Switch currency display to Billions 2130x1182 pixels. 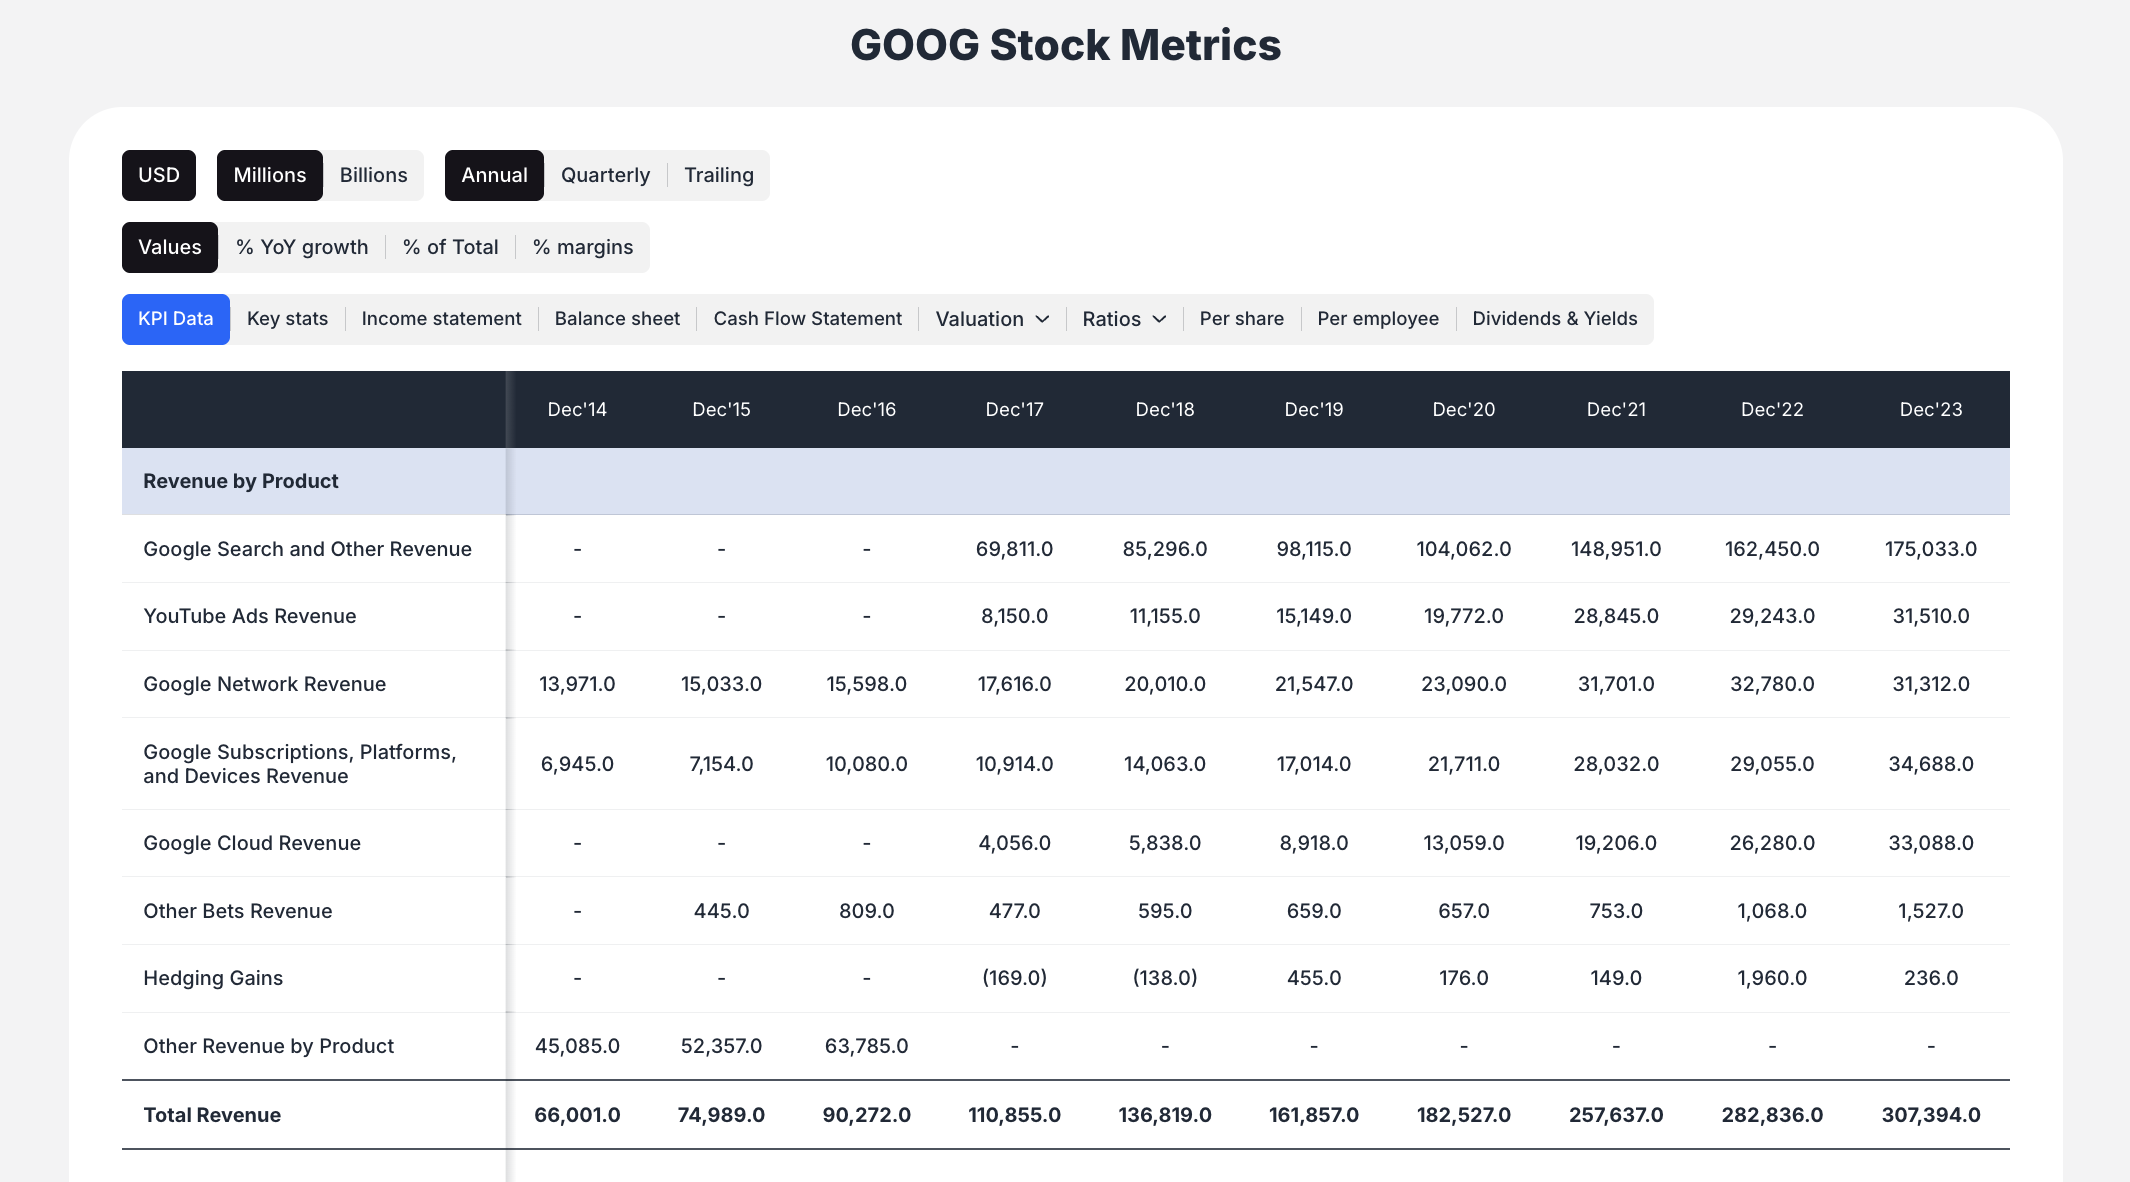[373, 175]
